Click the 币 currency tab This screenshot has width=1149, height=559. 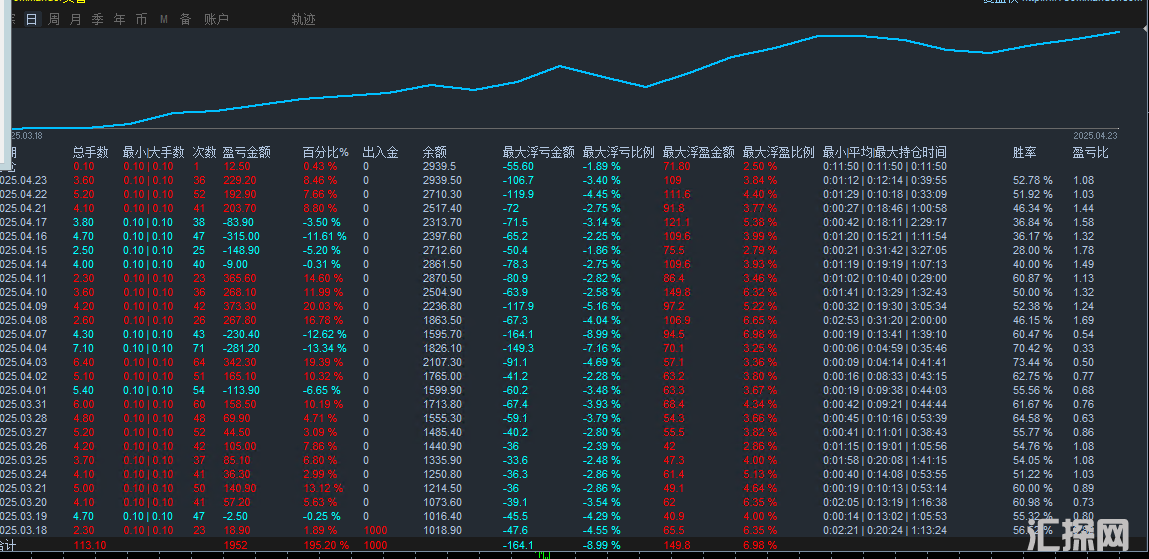(x=141, y=19)
